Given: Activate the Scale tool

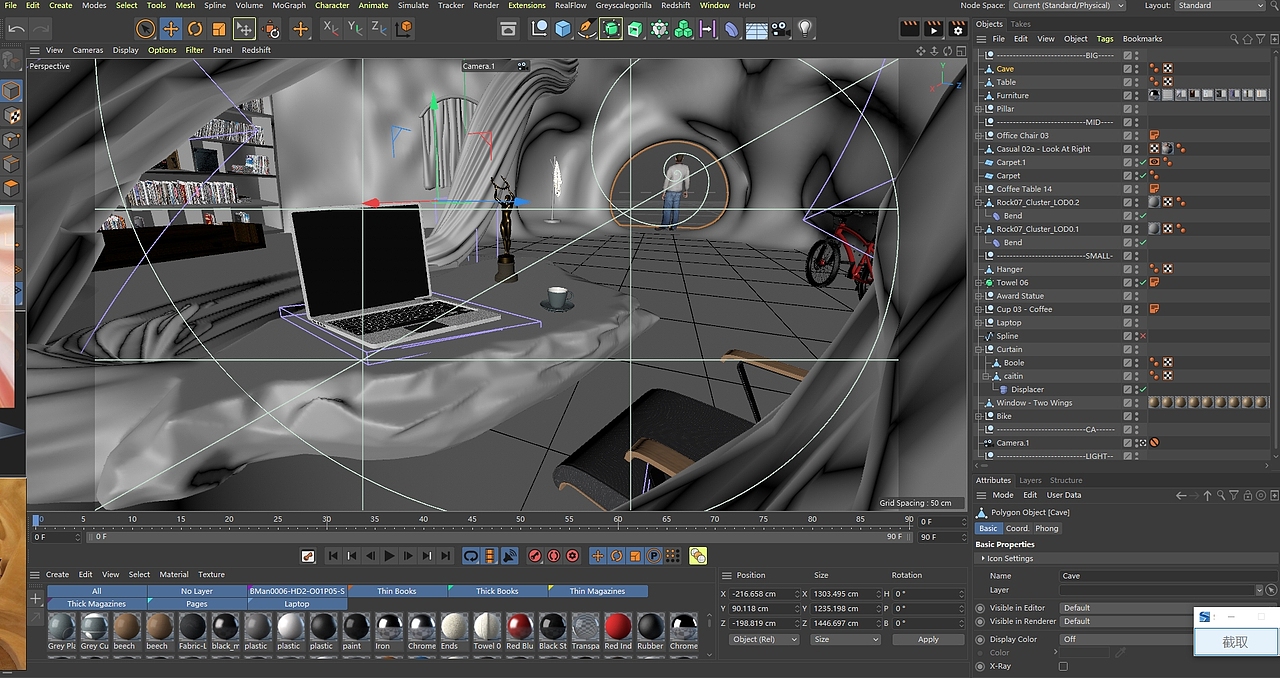Looking at the screenshot, I should (x=219, y=29).
